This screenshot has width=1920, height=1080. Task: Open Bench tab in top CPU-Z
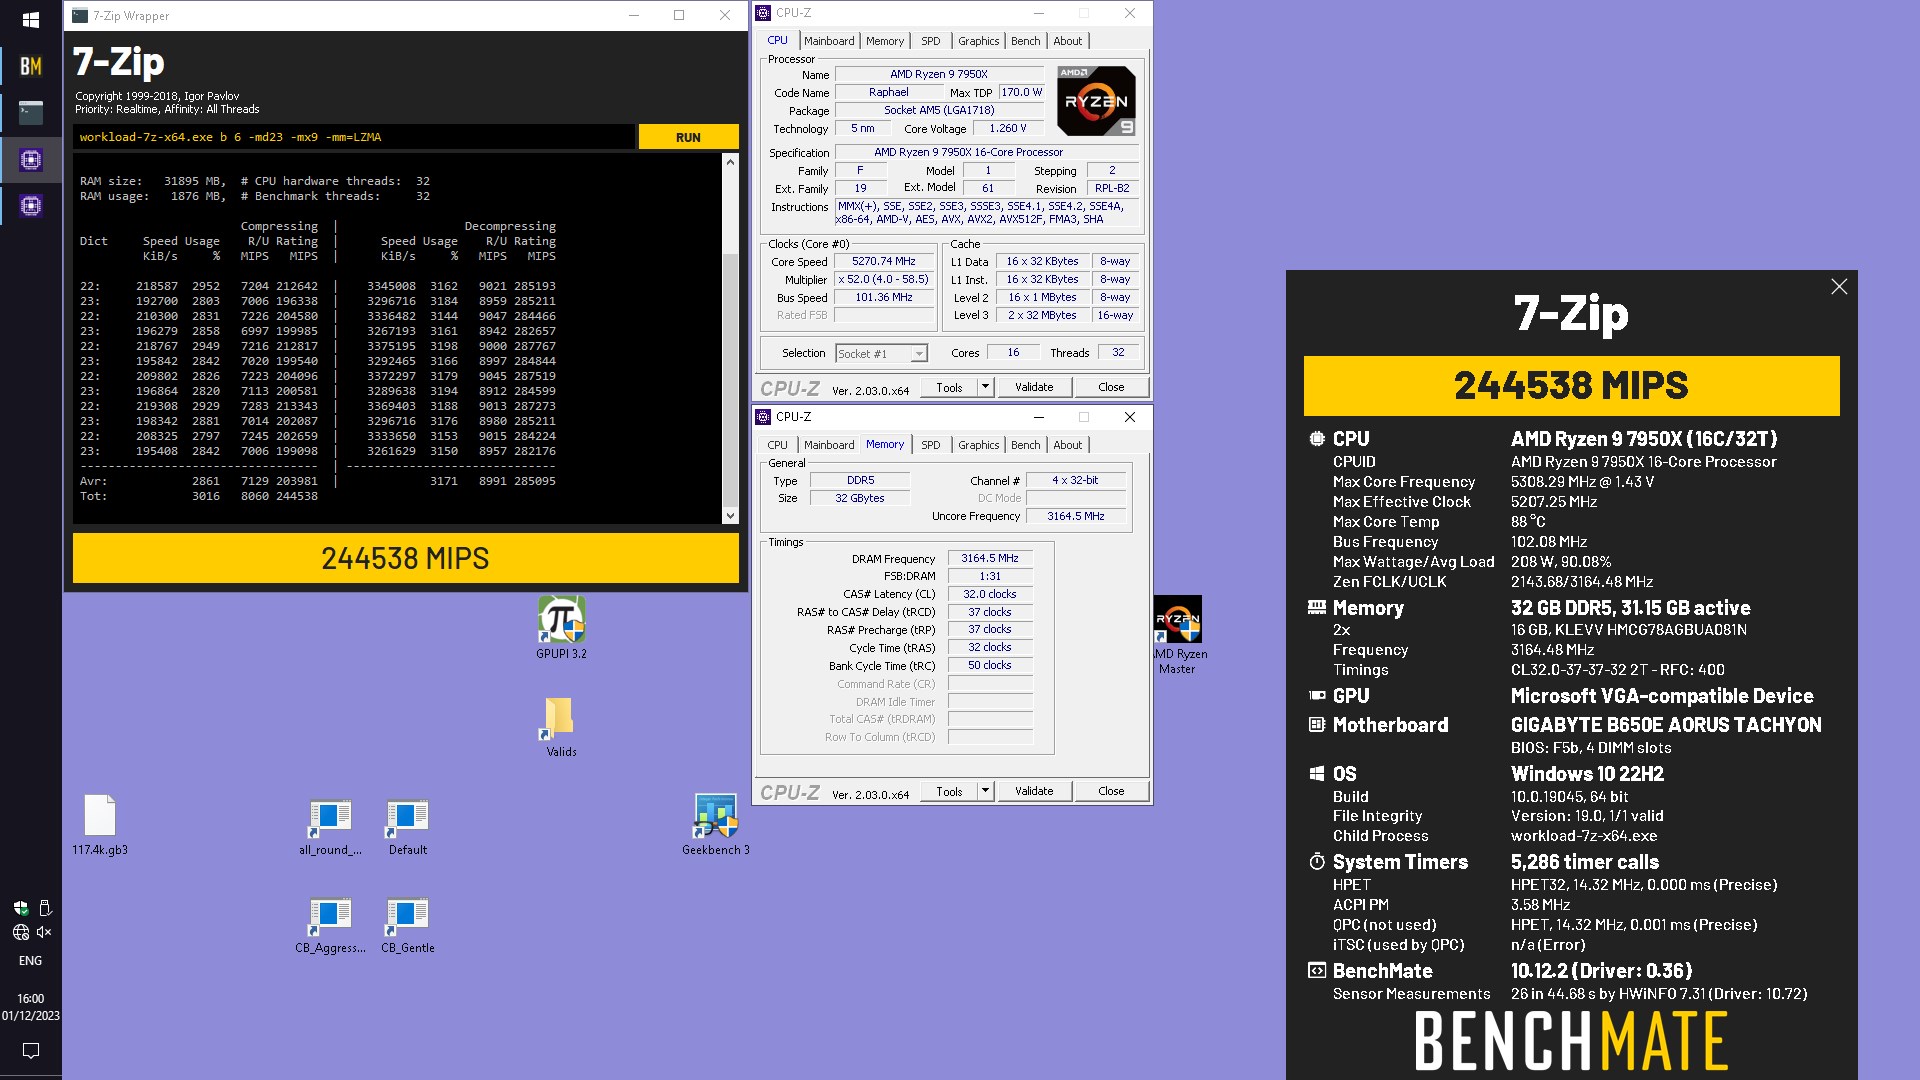[1025, 41]
